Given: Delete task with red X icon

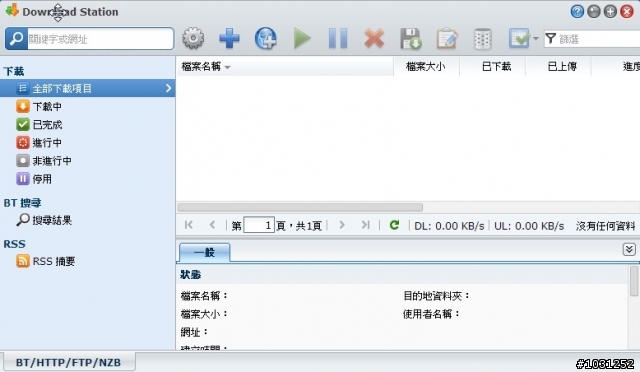Looking at the screenshot, I should tap(374, 39).
